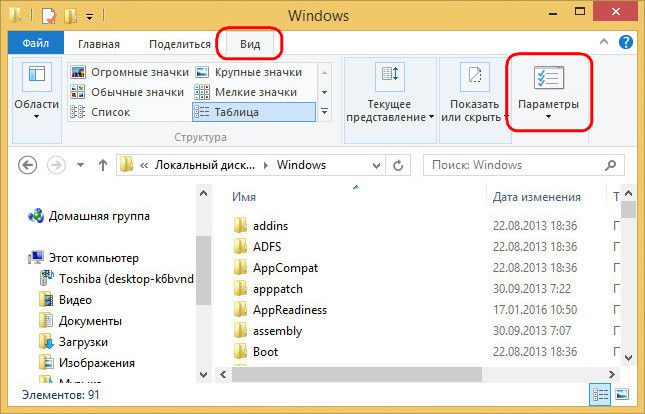Click the Поиск: Windows search field

[x=515, y=164]
